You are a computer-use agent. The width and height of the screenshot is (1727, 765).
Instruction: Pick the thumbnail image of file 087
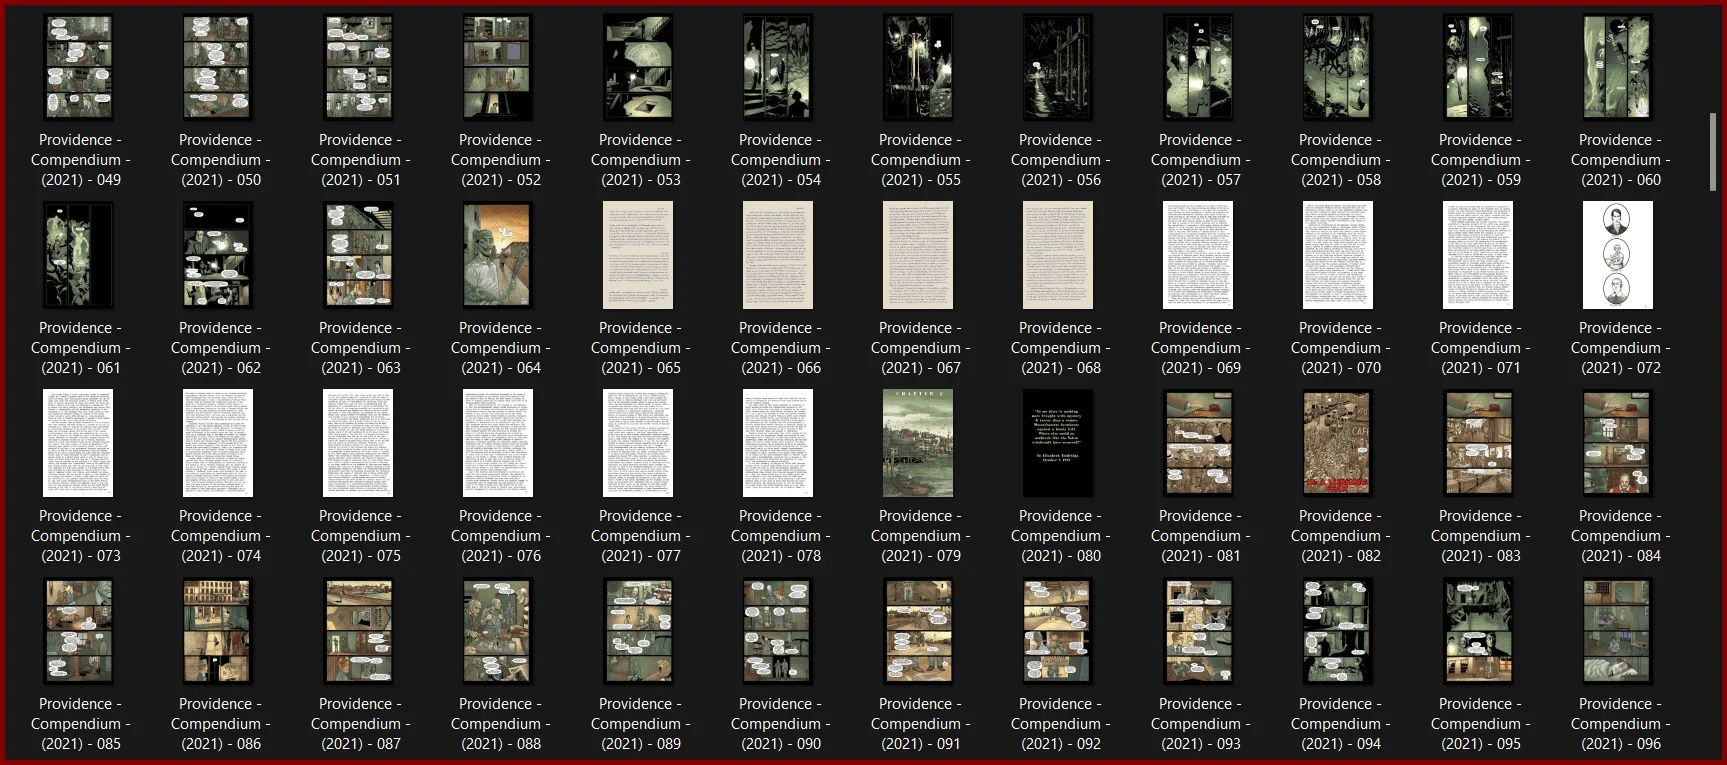click(358, 631)
